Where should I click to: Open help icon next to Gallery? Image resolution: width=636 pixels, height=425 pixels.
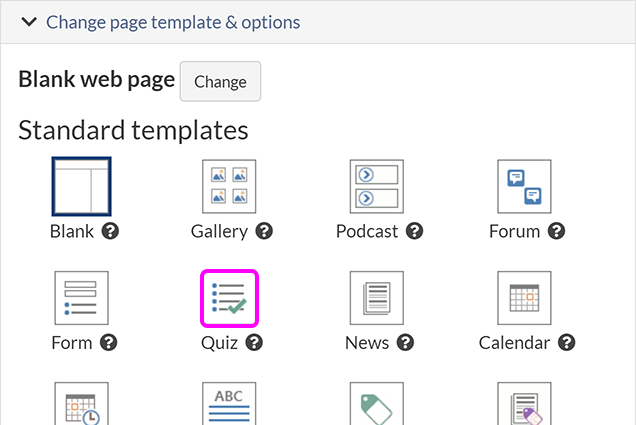coord(264,232)
